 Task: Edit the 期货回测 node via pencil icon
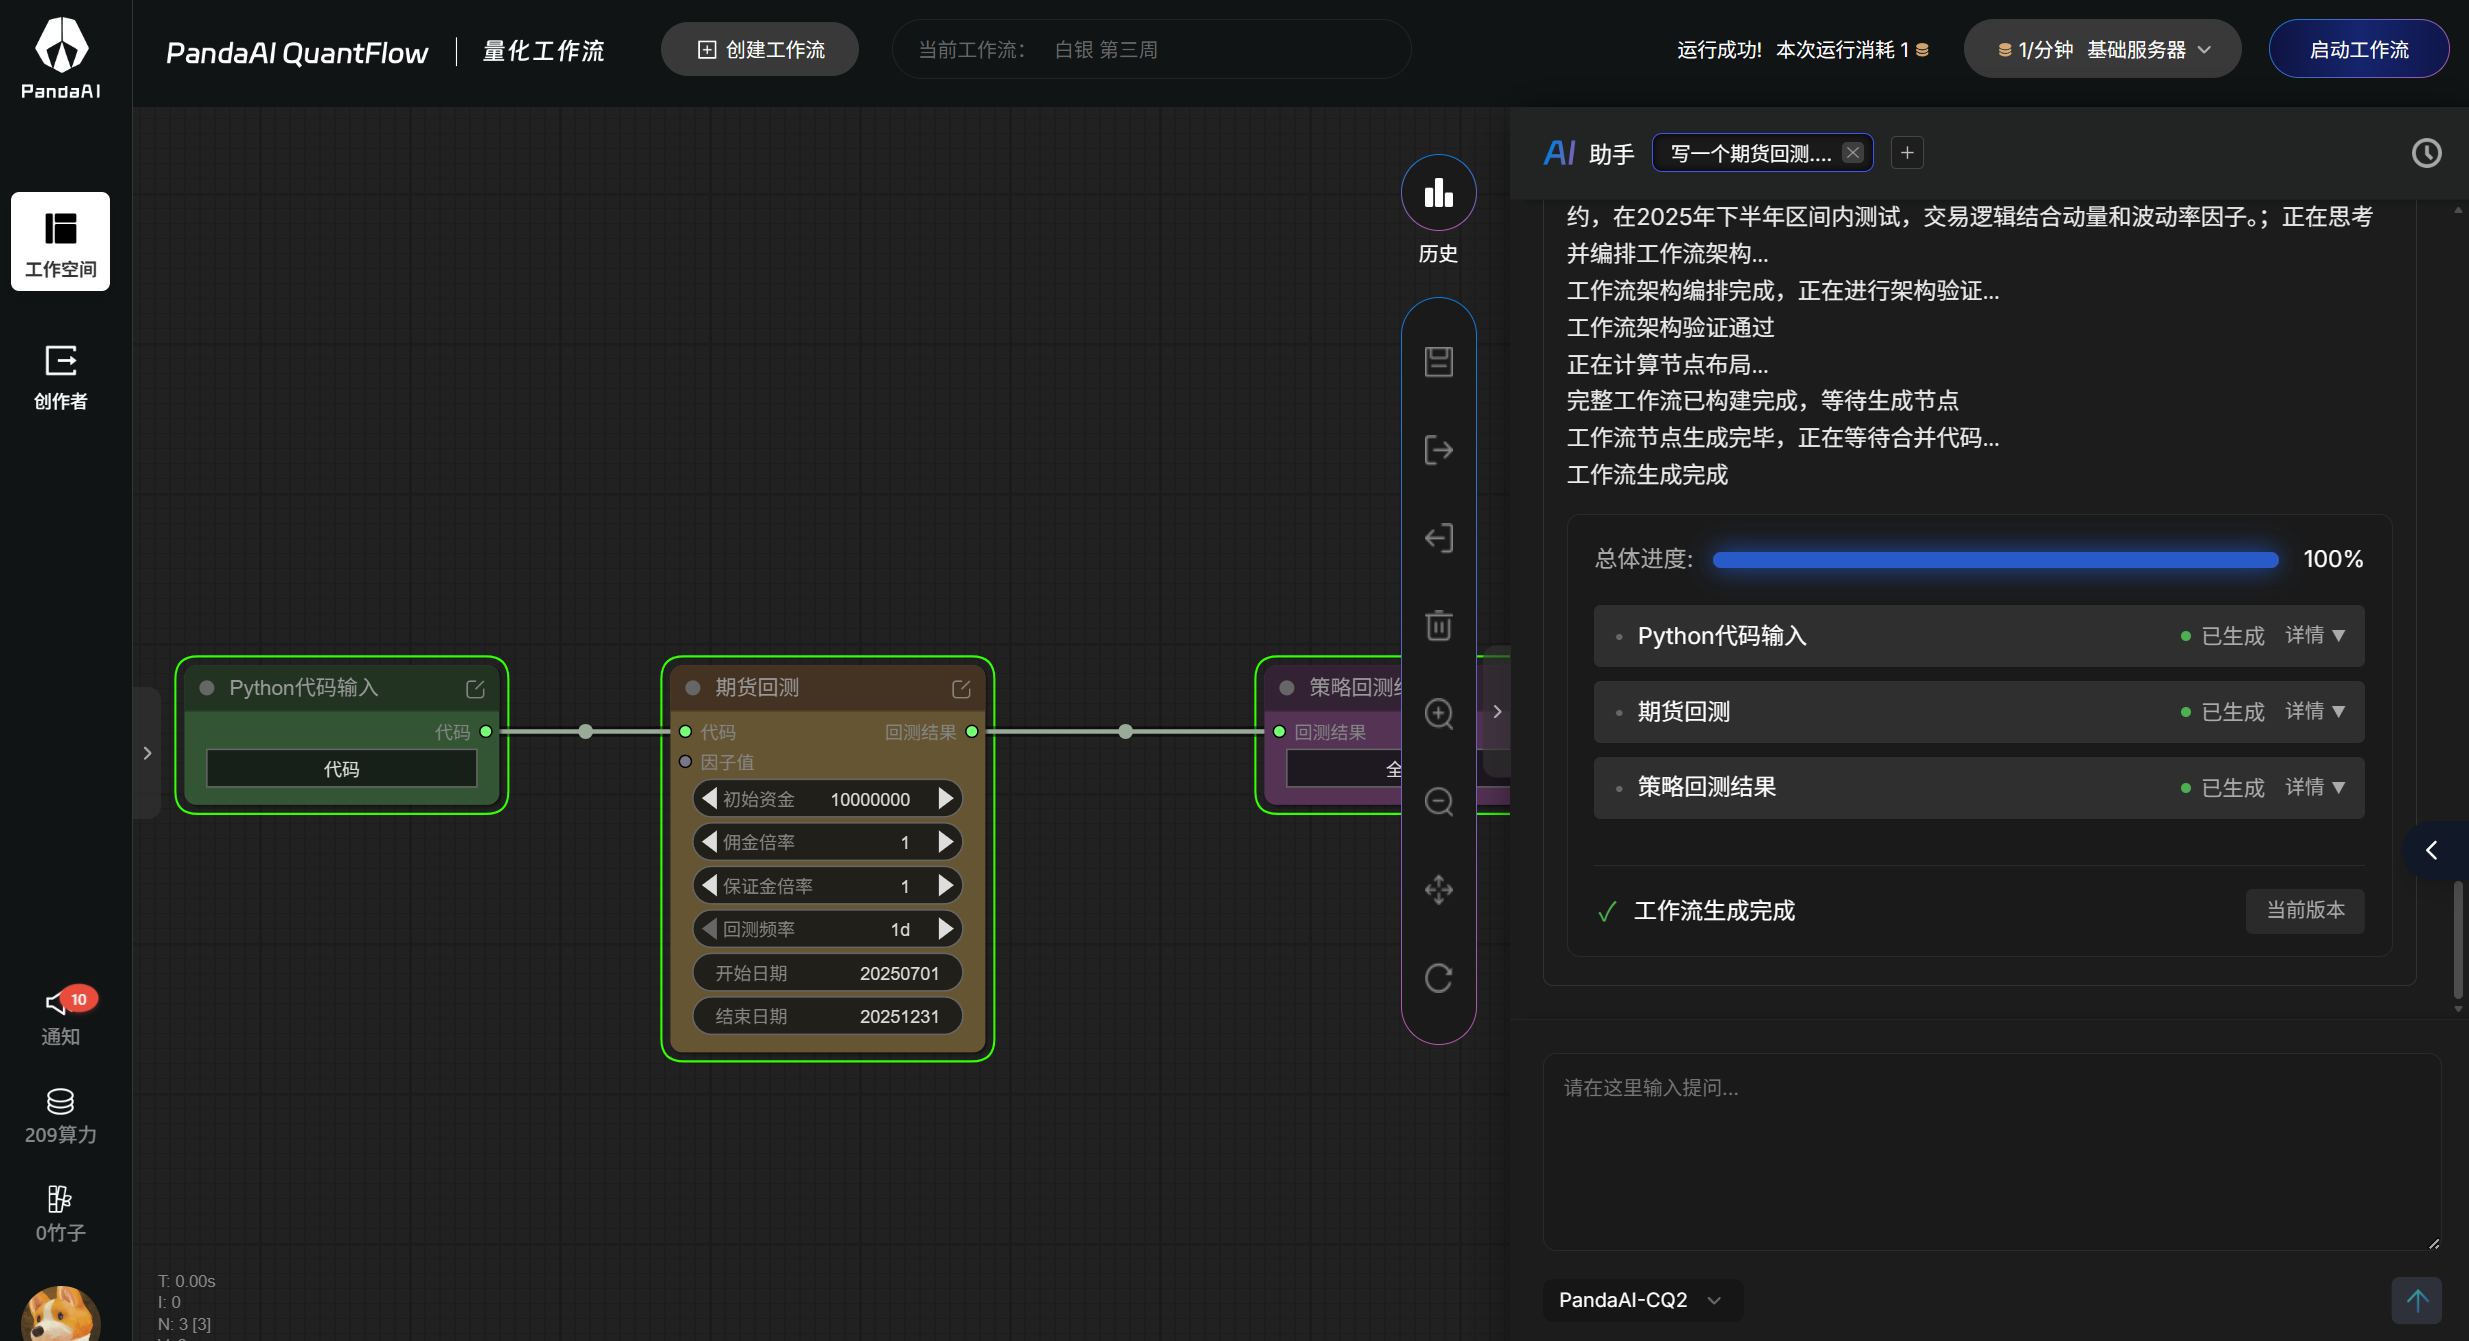click(961, 689)
